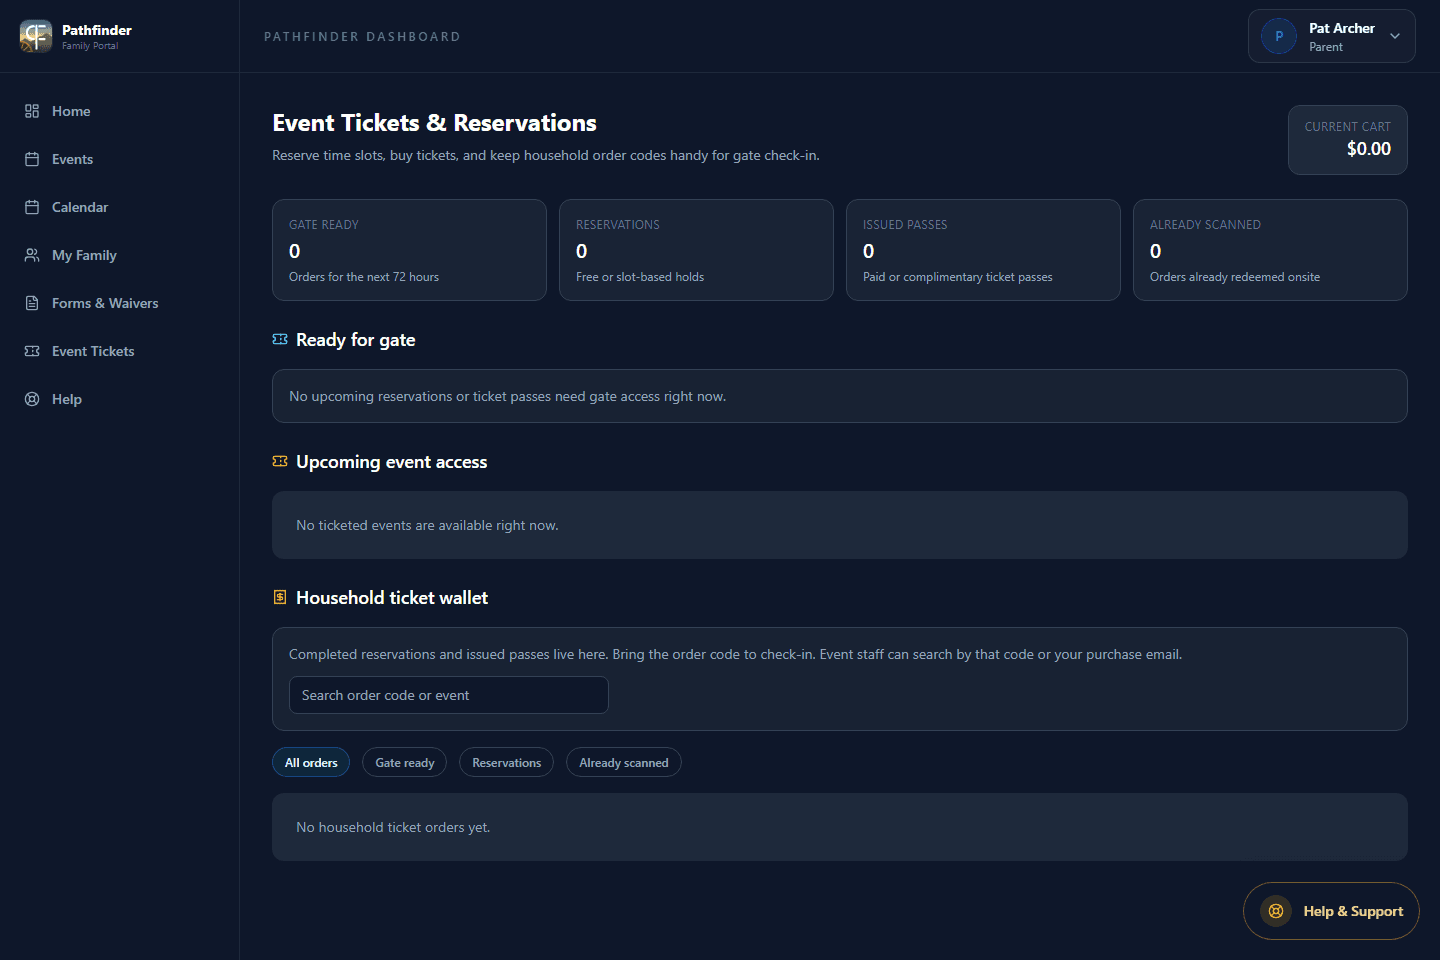Click the Search order code or event field
Viewport: 1440px width, 960px height.
coord(449,695)
